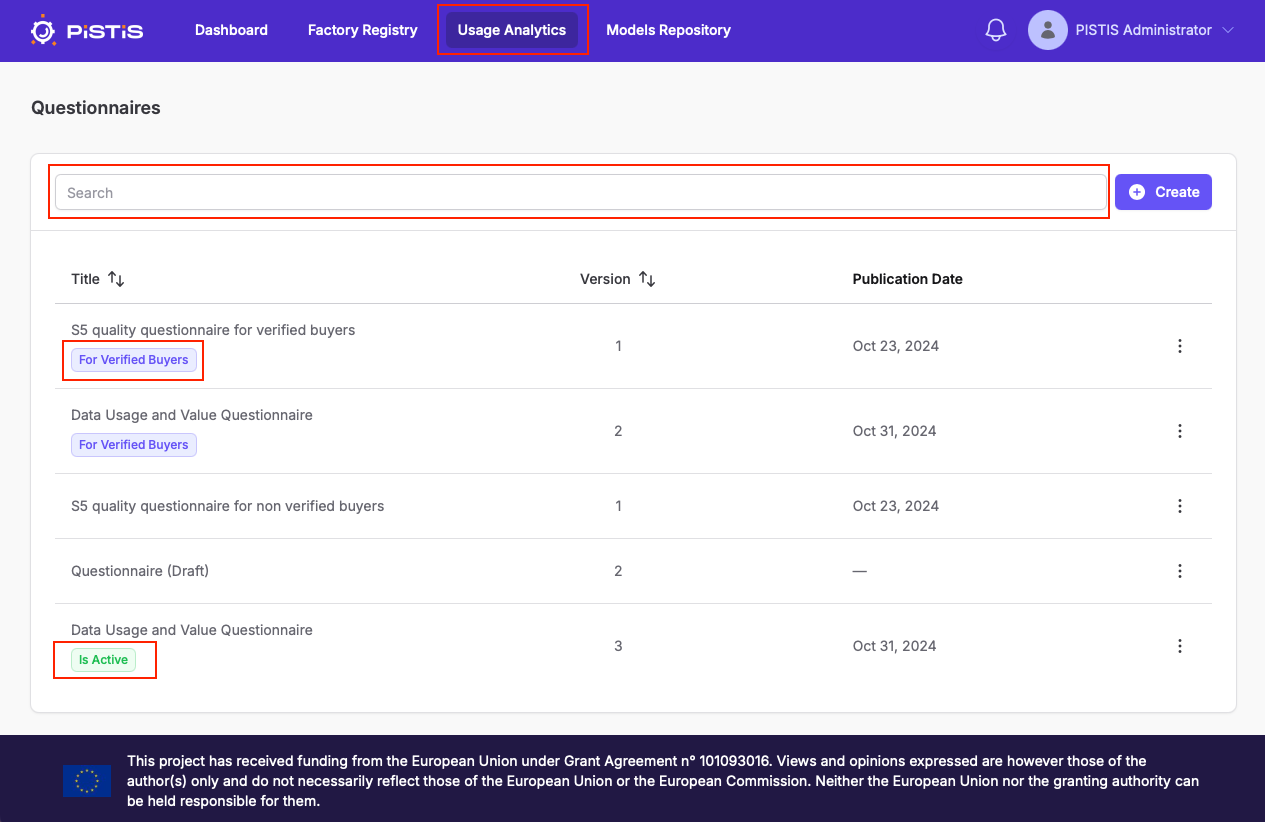Sort questionnaires by Title

point(116,279)
